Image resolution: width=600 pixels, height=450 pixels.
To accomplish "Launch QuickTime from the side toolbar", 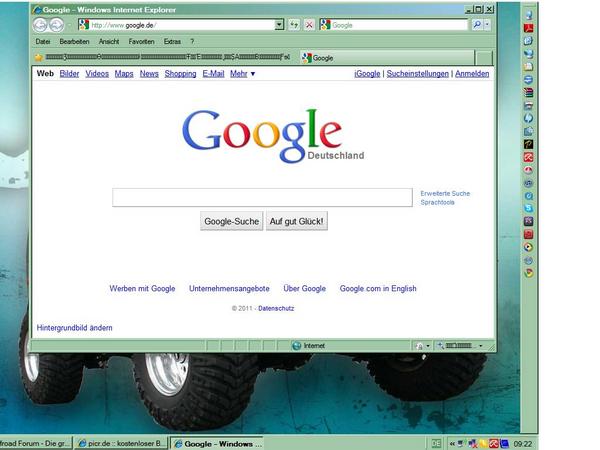I will 528,196.
